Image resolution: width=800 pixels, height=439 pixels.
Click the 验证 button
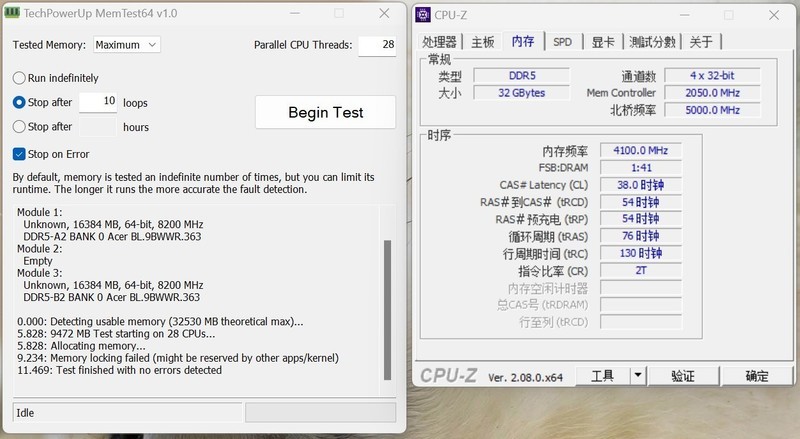coord(683,376)
